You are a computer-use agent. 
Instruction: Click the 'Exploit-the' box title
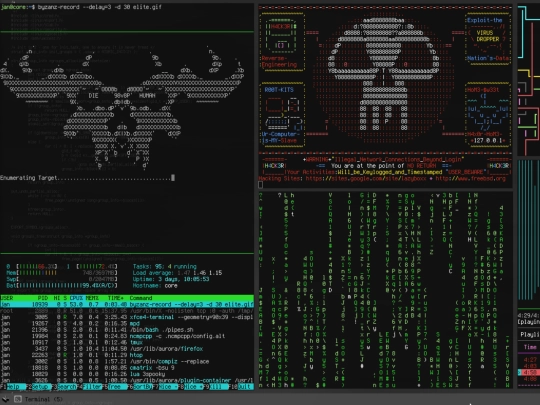(x=485, y=20)
